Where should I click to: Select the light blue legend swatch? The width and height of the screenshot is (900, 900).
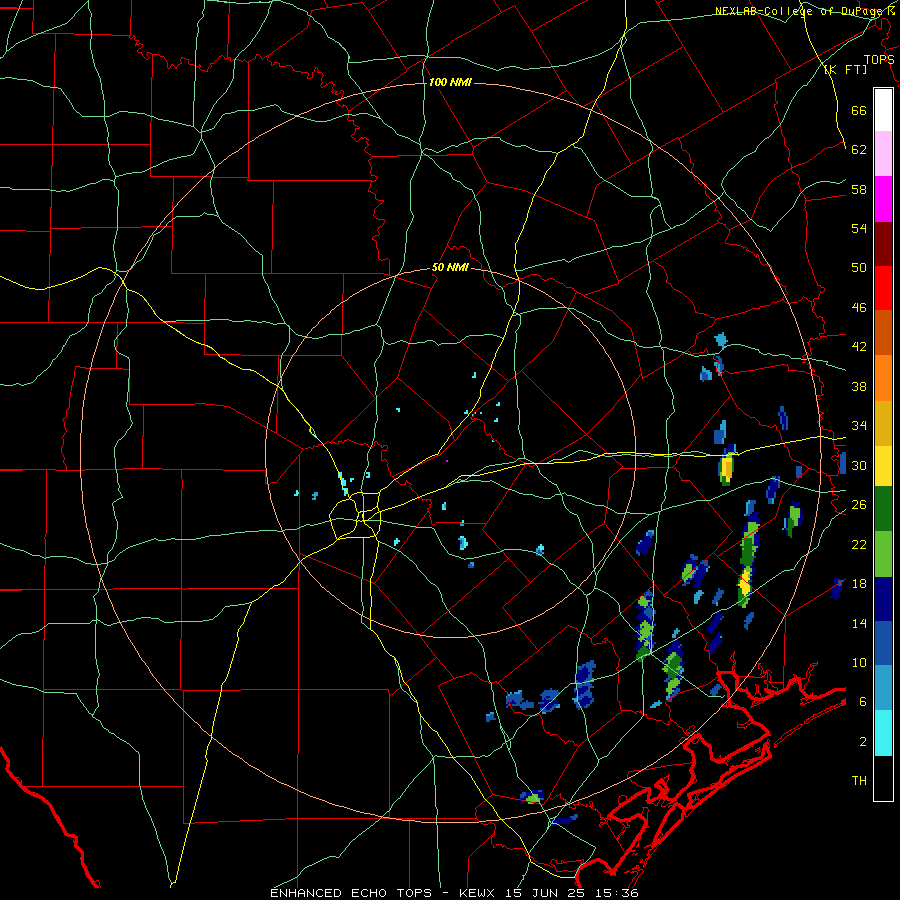883,688
